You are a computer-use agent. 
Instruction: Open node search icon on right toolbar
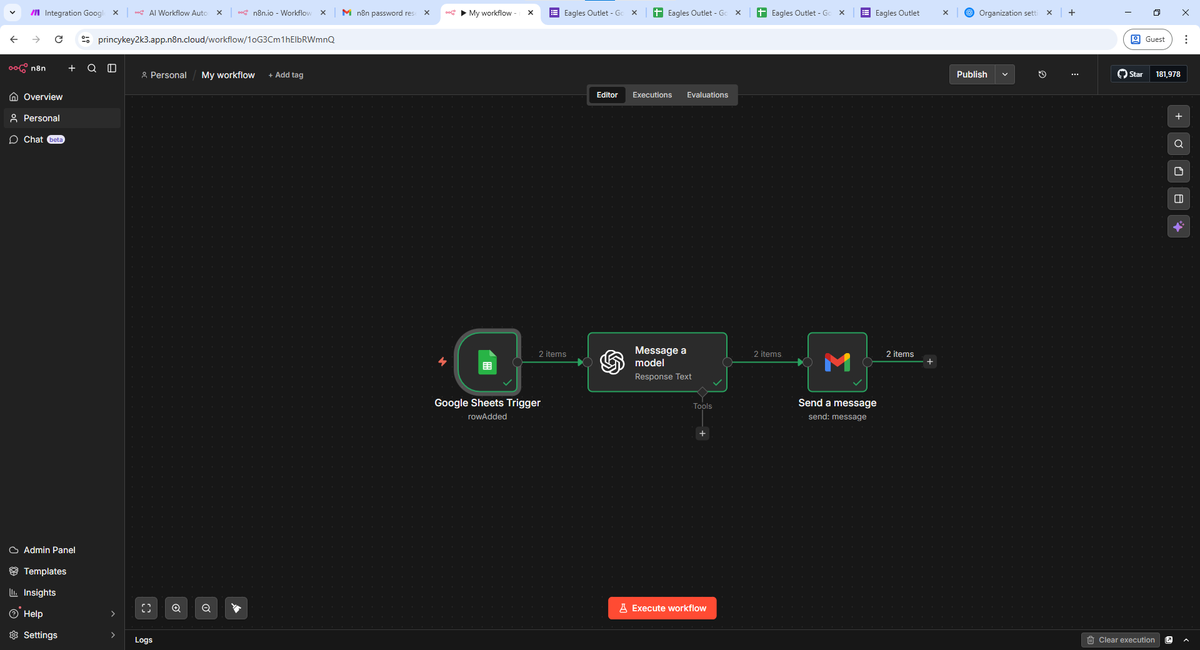tap(1179, 144)
